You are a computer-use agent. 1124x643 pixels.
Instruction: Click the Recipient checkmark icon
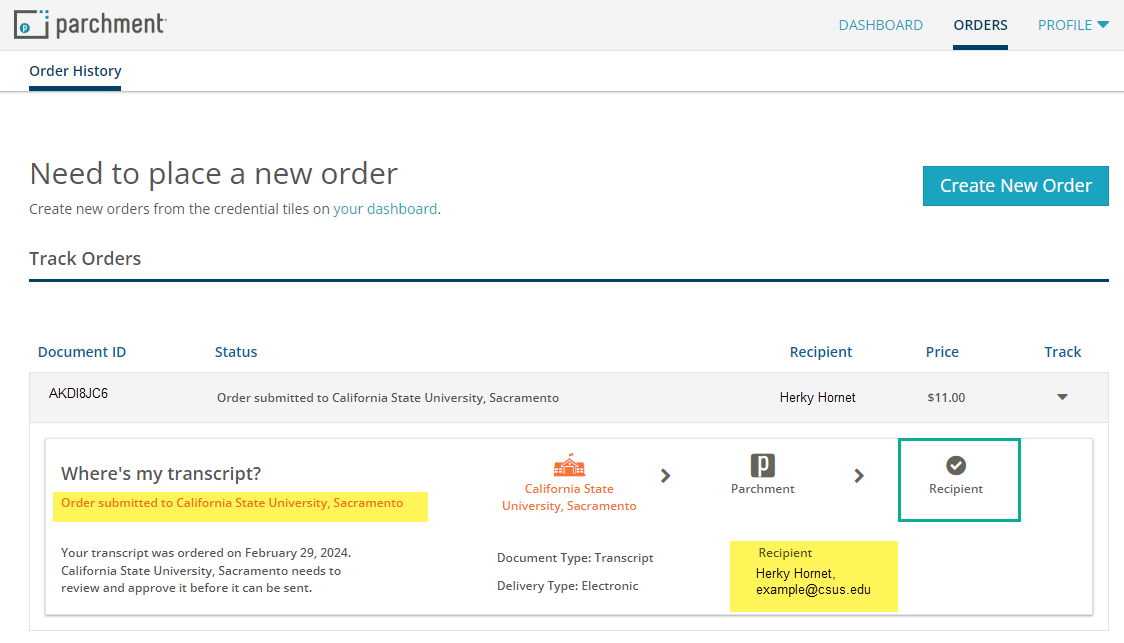tap(956, 465)
